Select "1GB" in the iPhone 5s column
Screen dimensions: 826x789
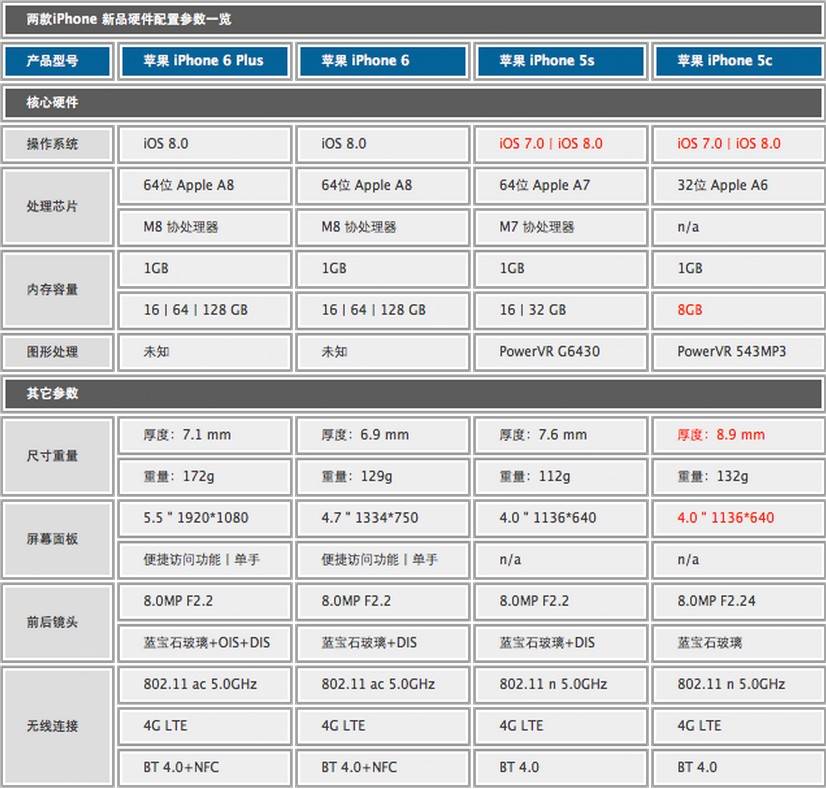(x=512, y=269)
